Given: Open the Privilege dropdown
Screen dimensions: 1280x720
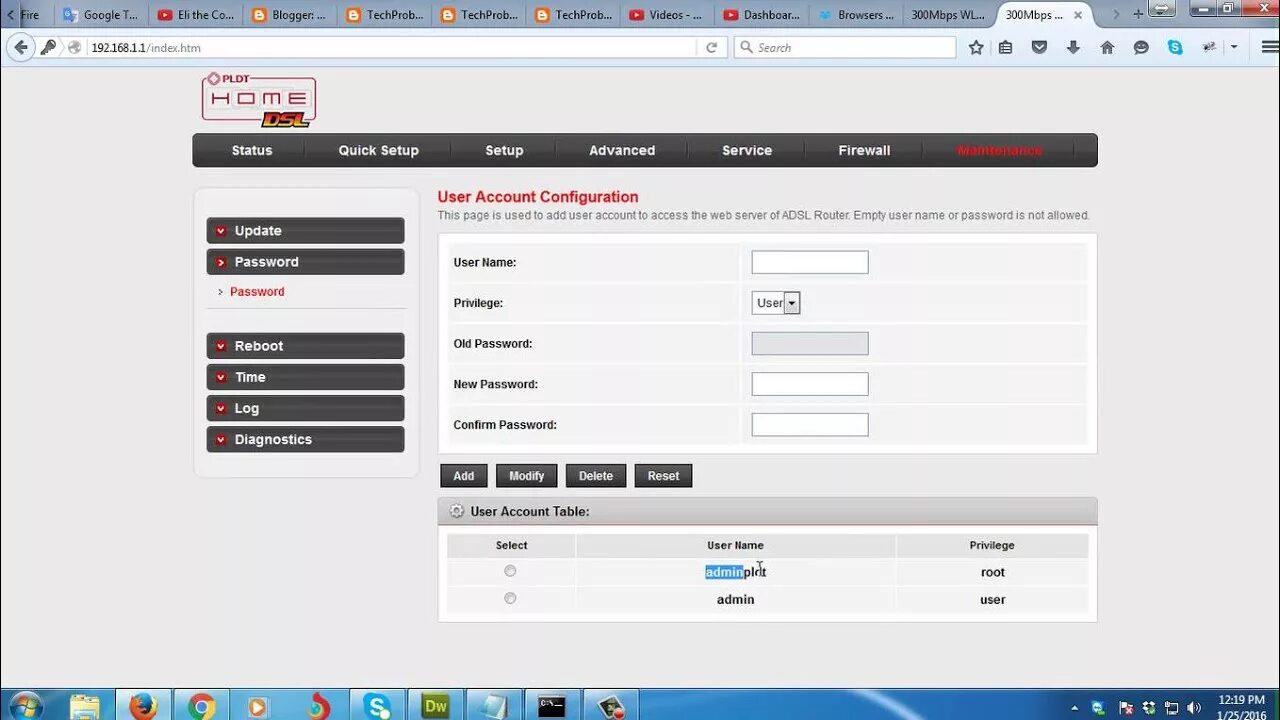Looking at the screenshot, I should pyautogui.click(x=776, y=303).
